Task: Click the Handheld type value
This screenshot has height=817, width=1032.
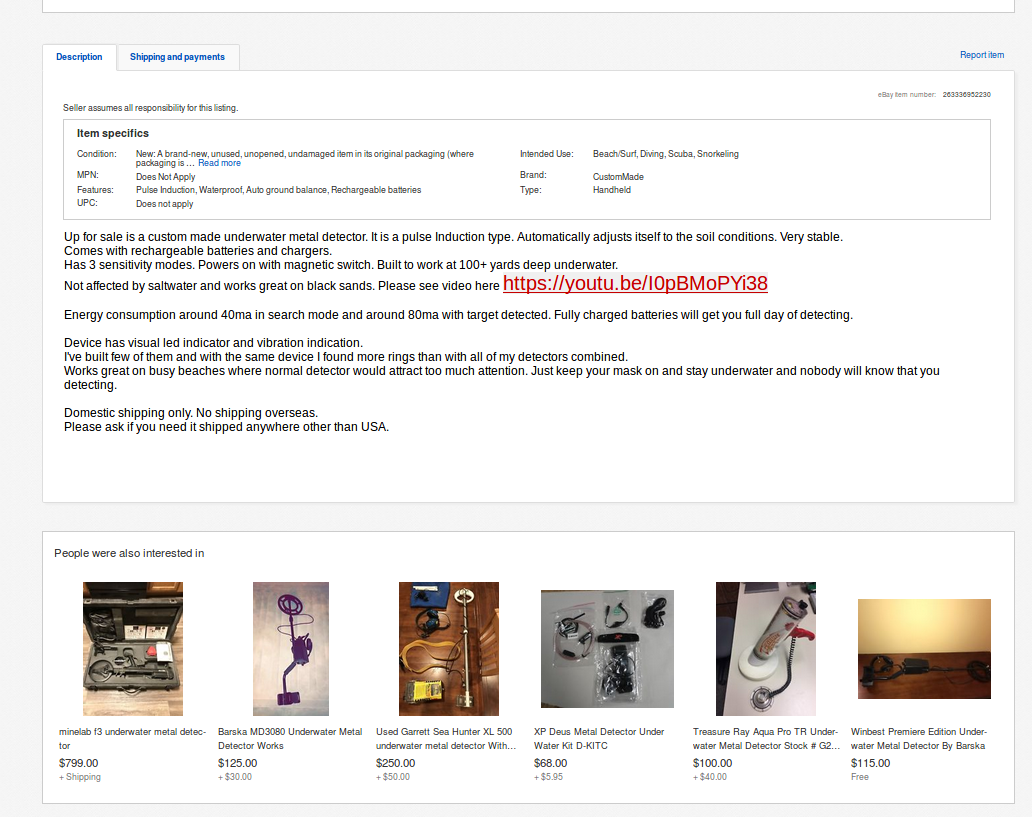Action: pyautogui.click(x=611, y=190)
